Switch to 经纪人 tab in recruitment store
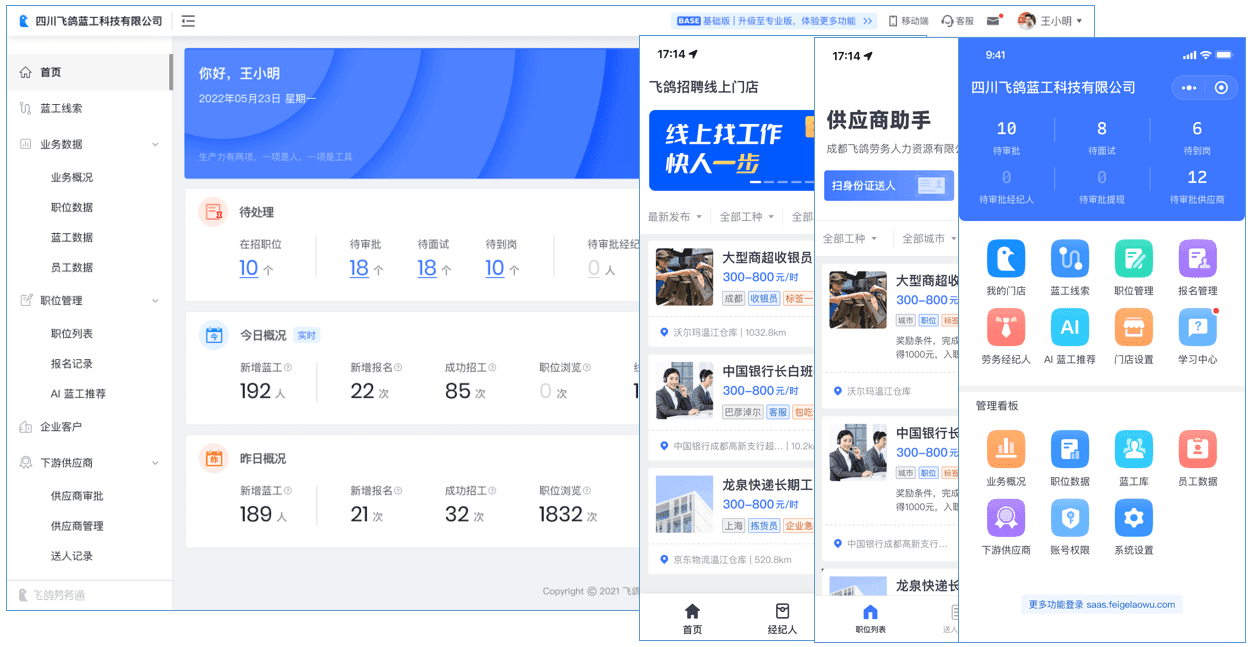Image resolution: width=1252 pixels, height=647 pixels. pos(782,618)
